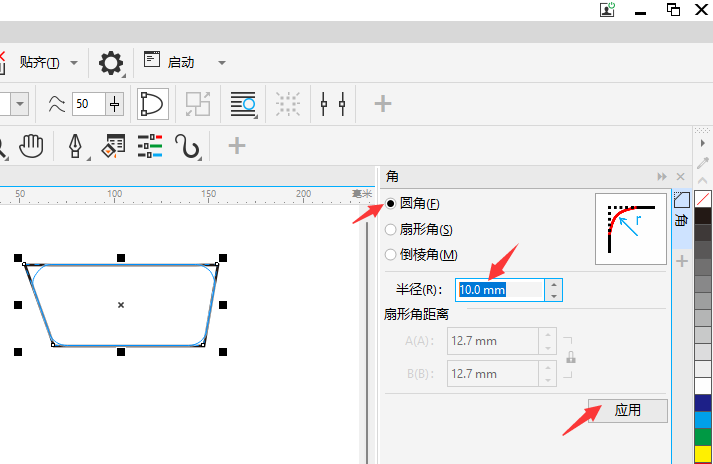Viewport: 713px width, 464px height.
Task: Select the Chamfer (倒棱角) radio option
Action: [x=390, y=255]
